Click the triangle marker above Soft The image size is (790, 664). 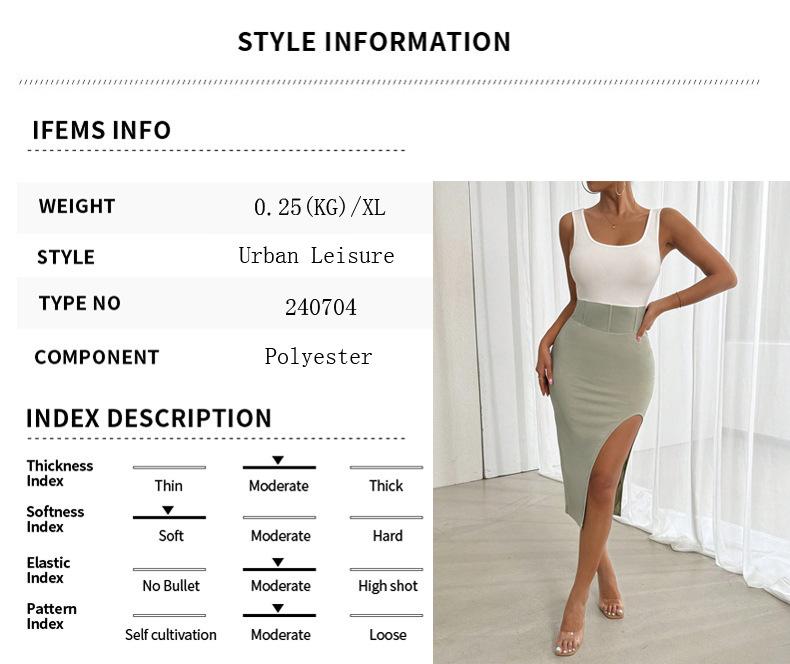pos(168,510)
